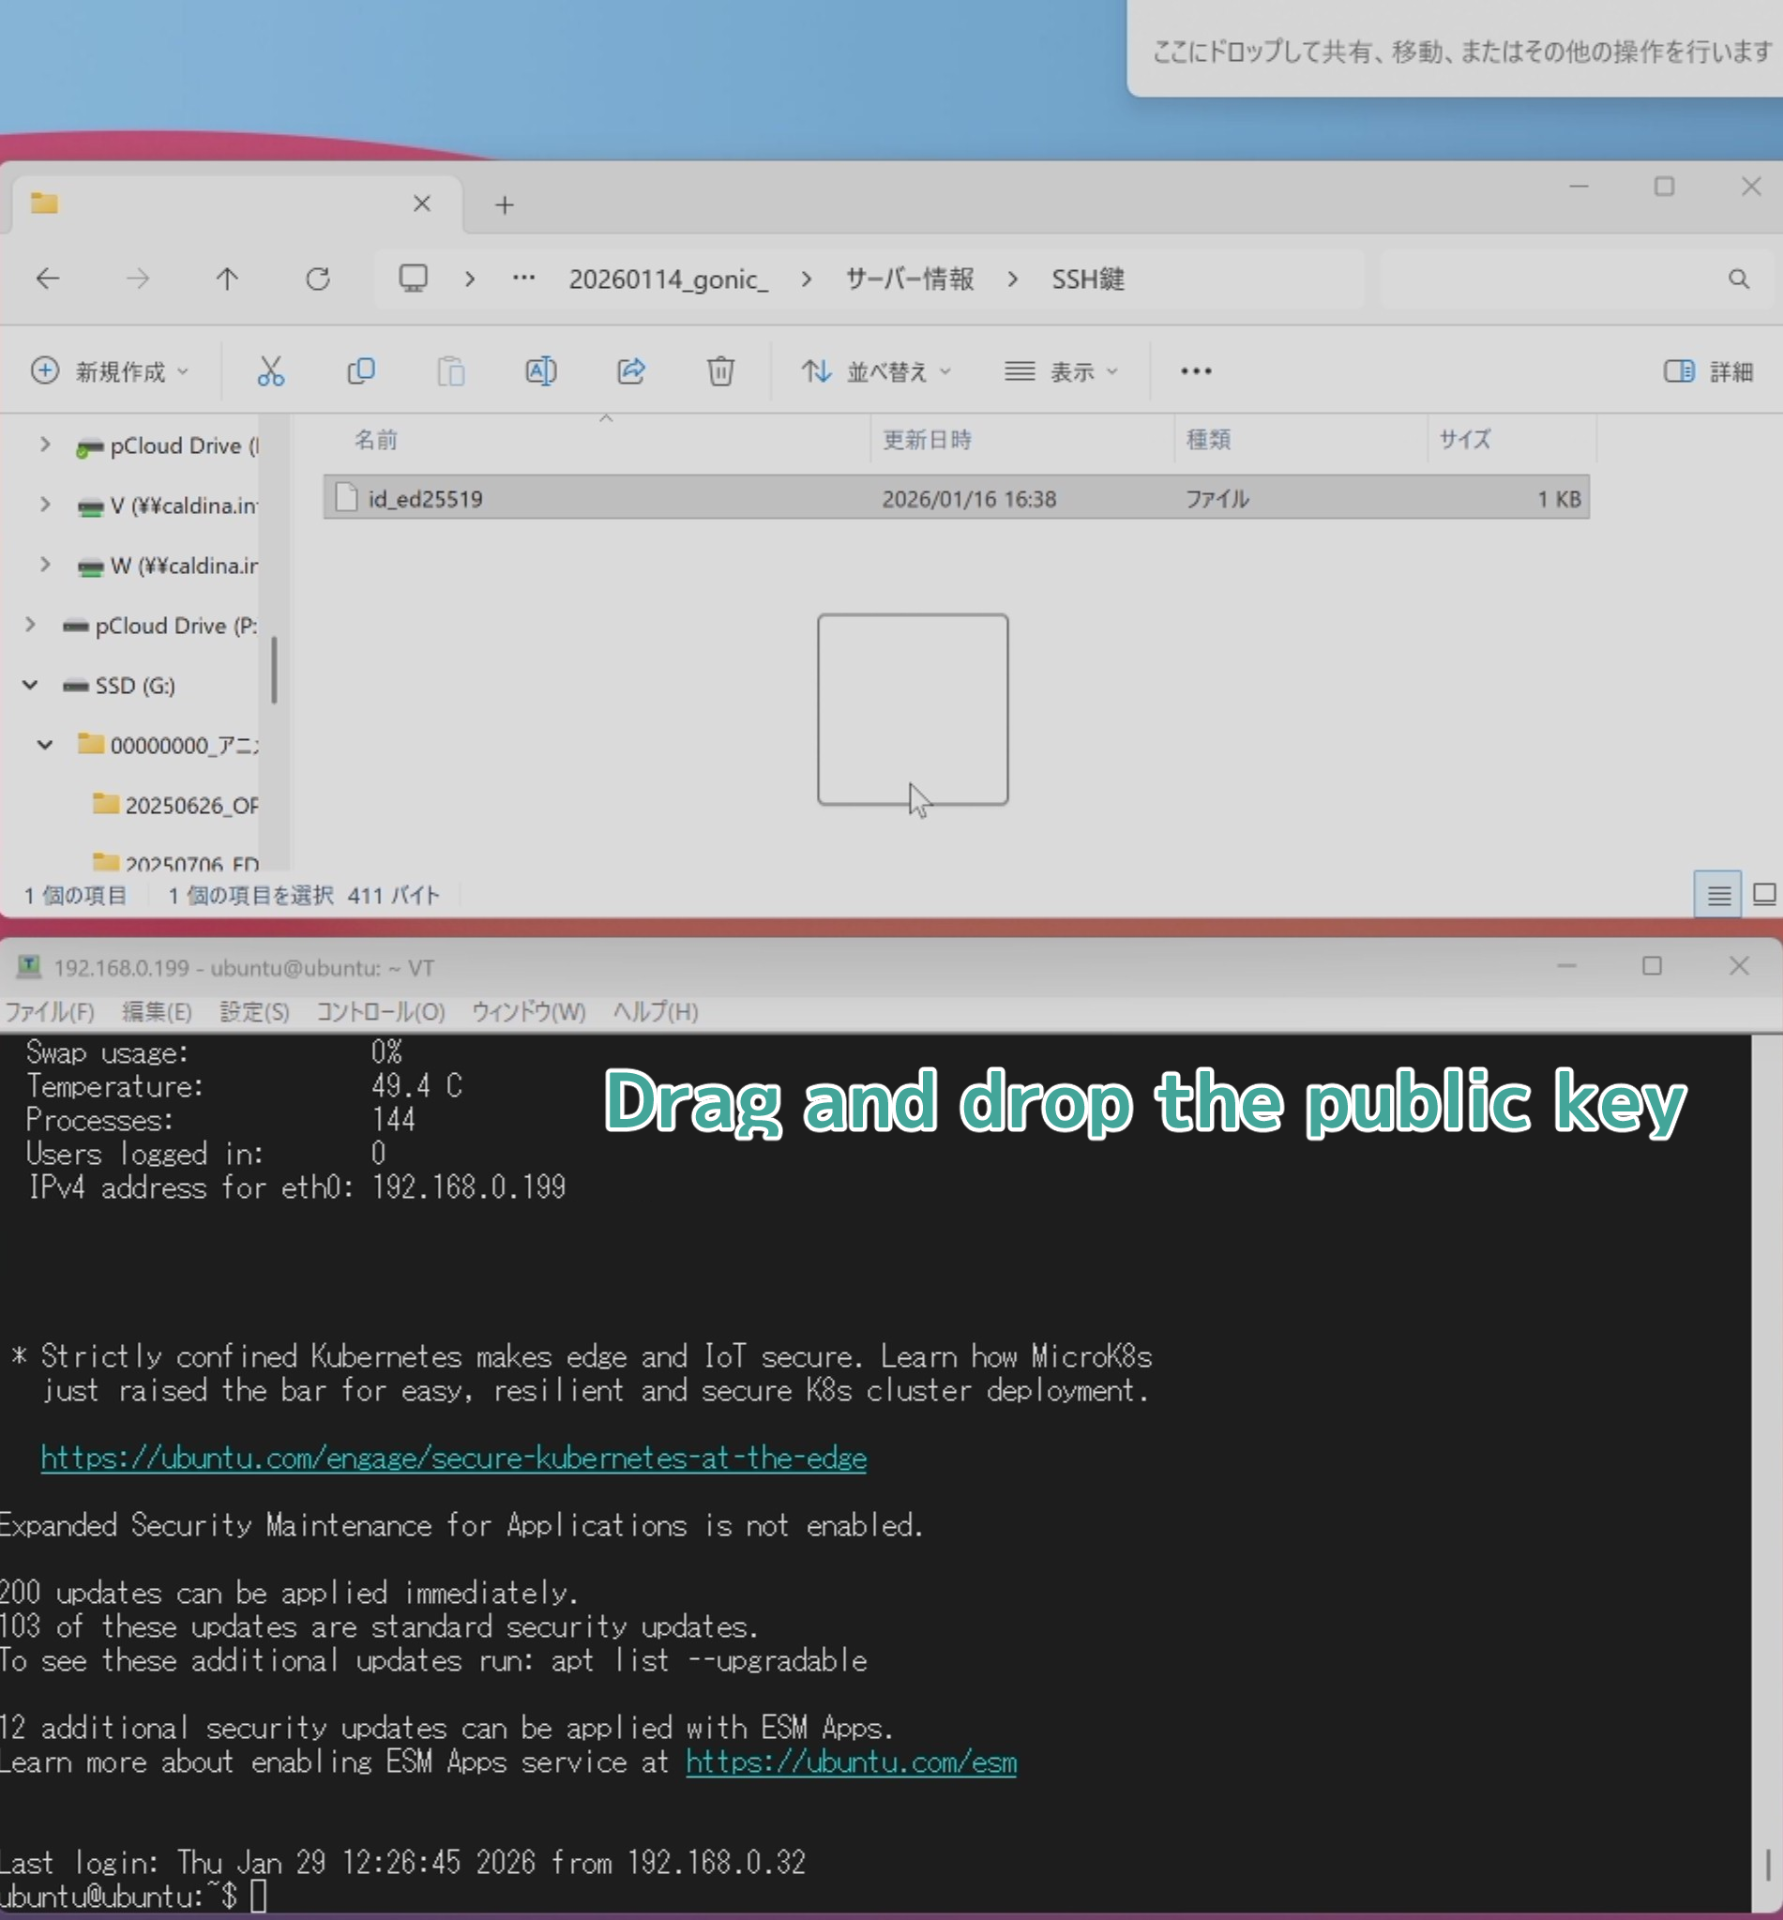Open the ファイル(F) menu in terminal
Screen dimensions: 1783x1920
(50, 1012)
